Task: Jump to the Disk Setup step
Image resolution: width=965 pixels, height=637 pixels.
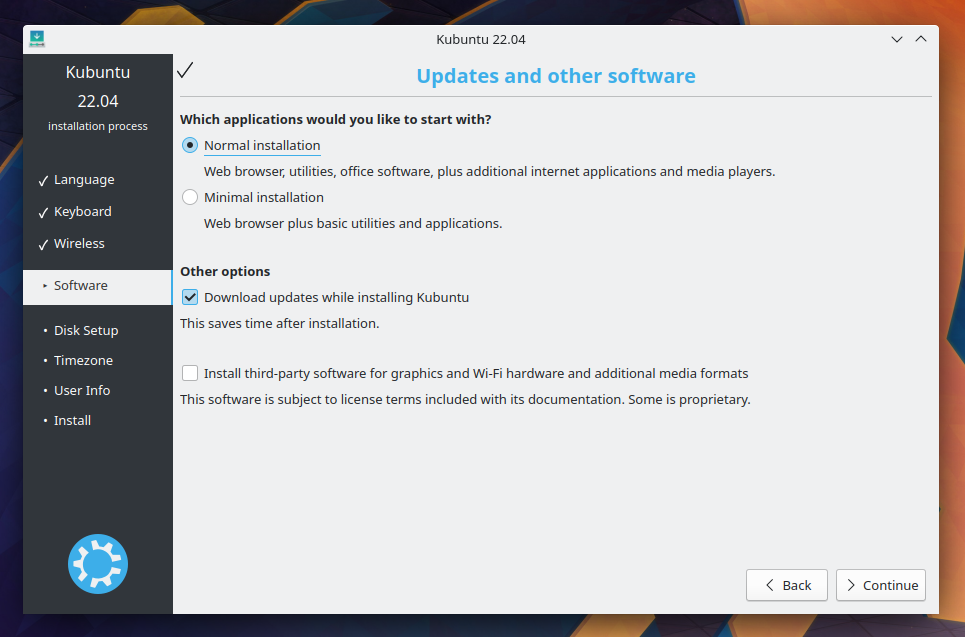Action: (x=86, y=331)
